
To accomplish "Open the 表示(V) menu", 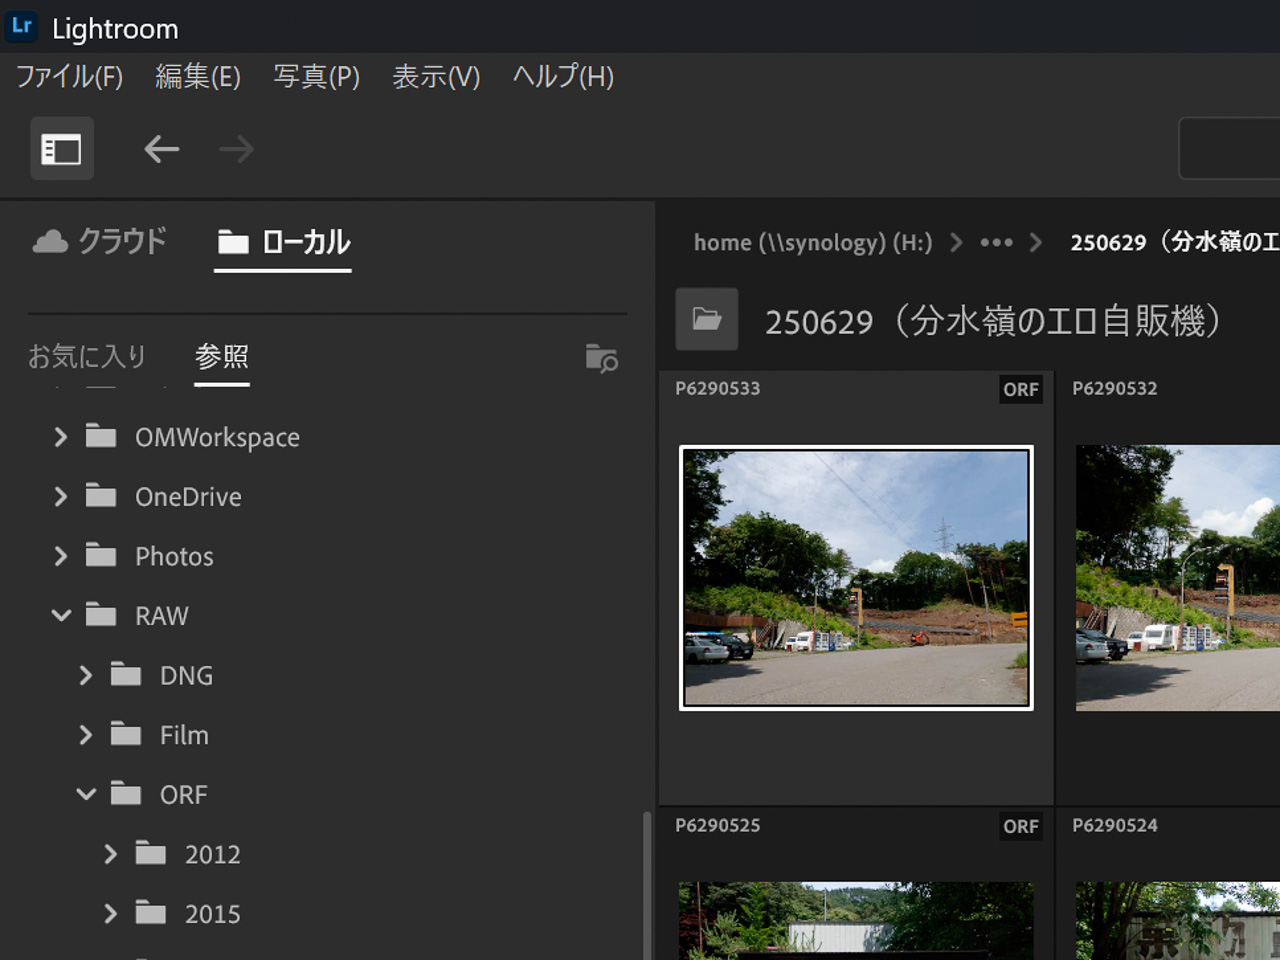I will tap(436, 77).
